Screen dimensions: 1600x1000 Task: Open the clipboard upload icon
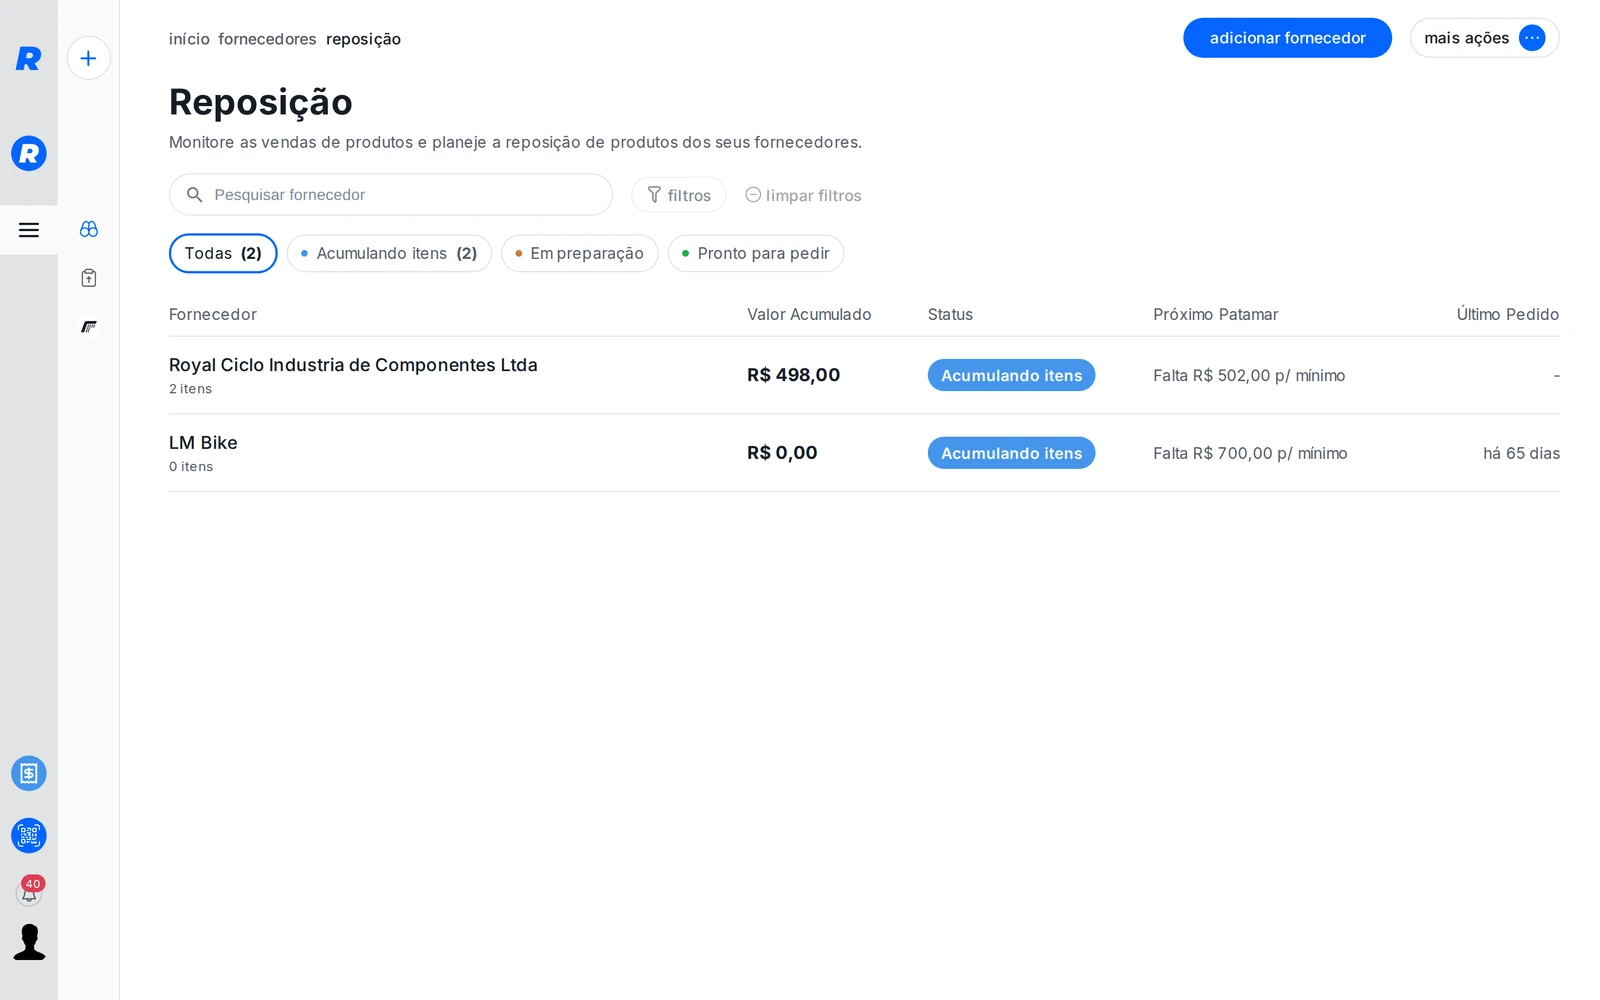point(89,278)
